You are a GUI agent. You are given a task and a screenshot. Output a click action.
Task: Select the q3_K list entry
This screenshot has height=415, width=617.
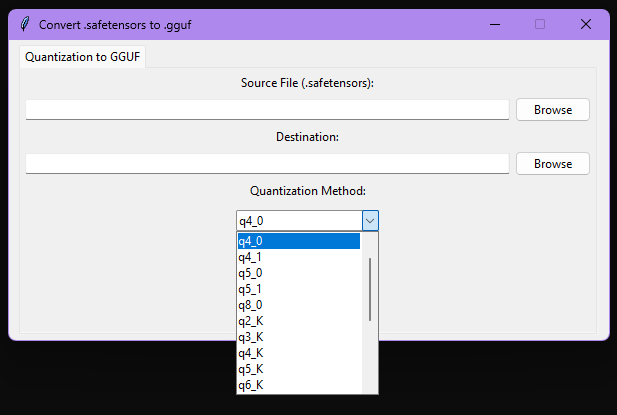[x=298, y=337]
